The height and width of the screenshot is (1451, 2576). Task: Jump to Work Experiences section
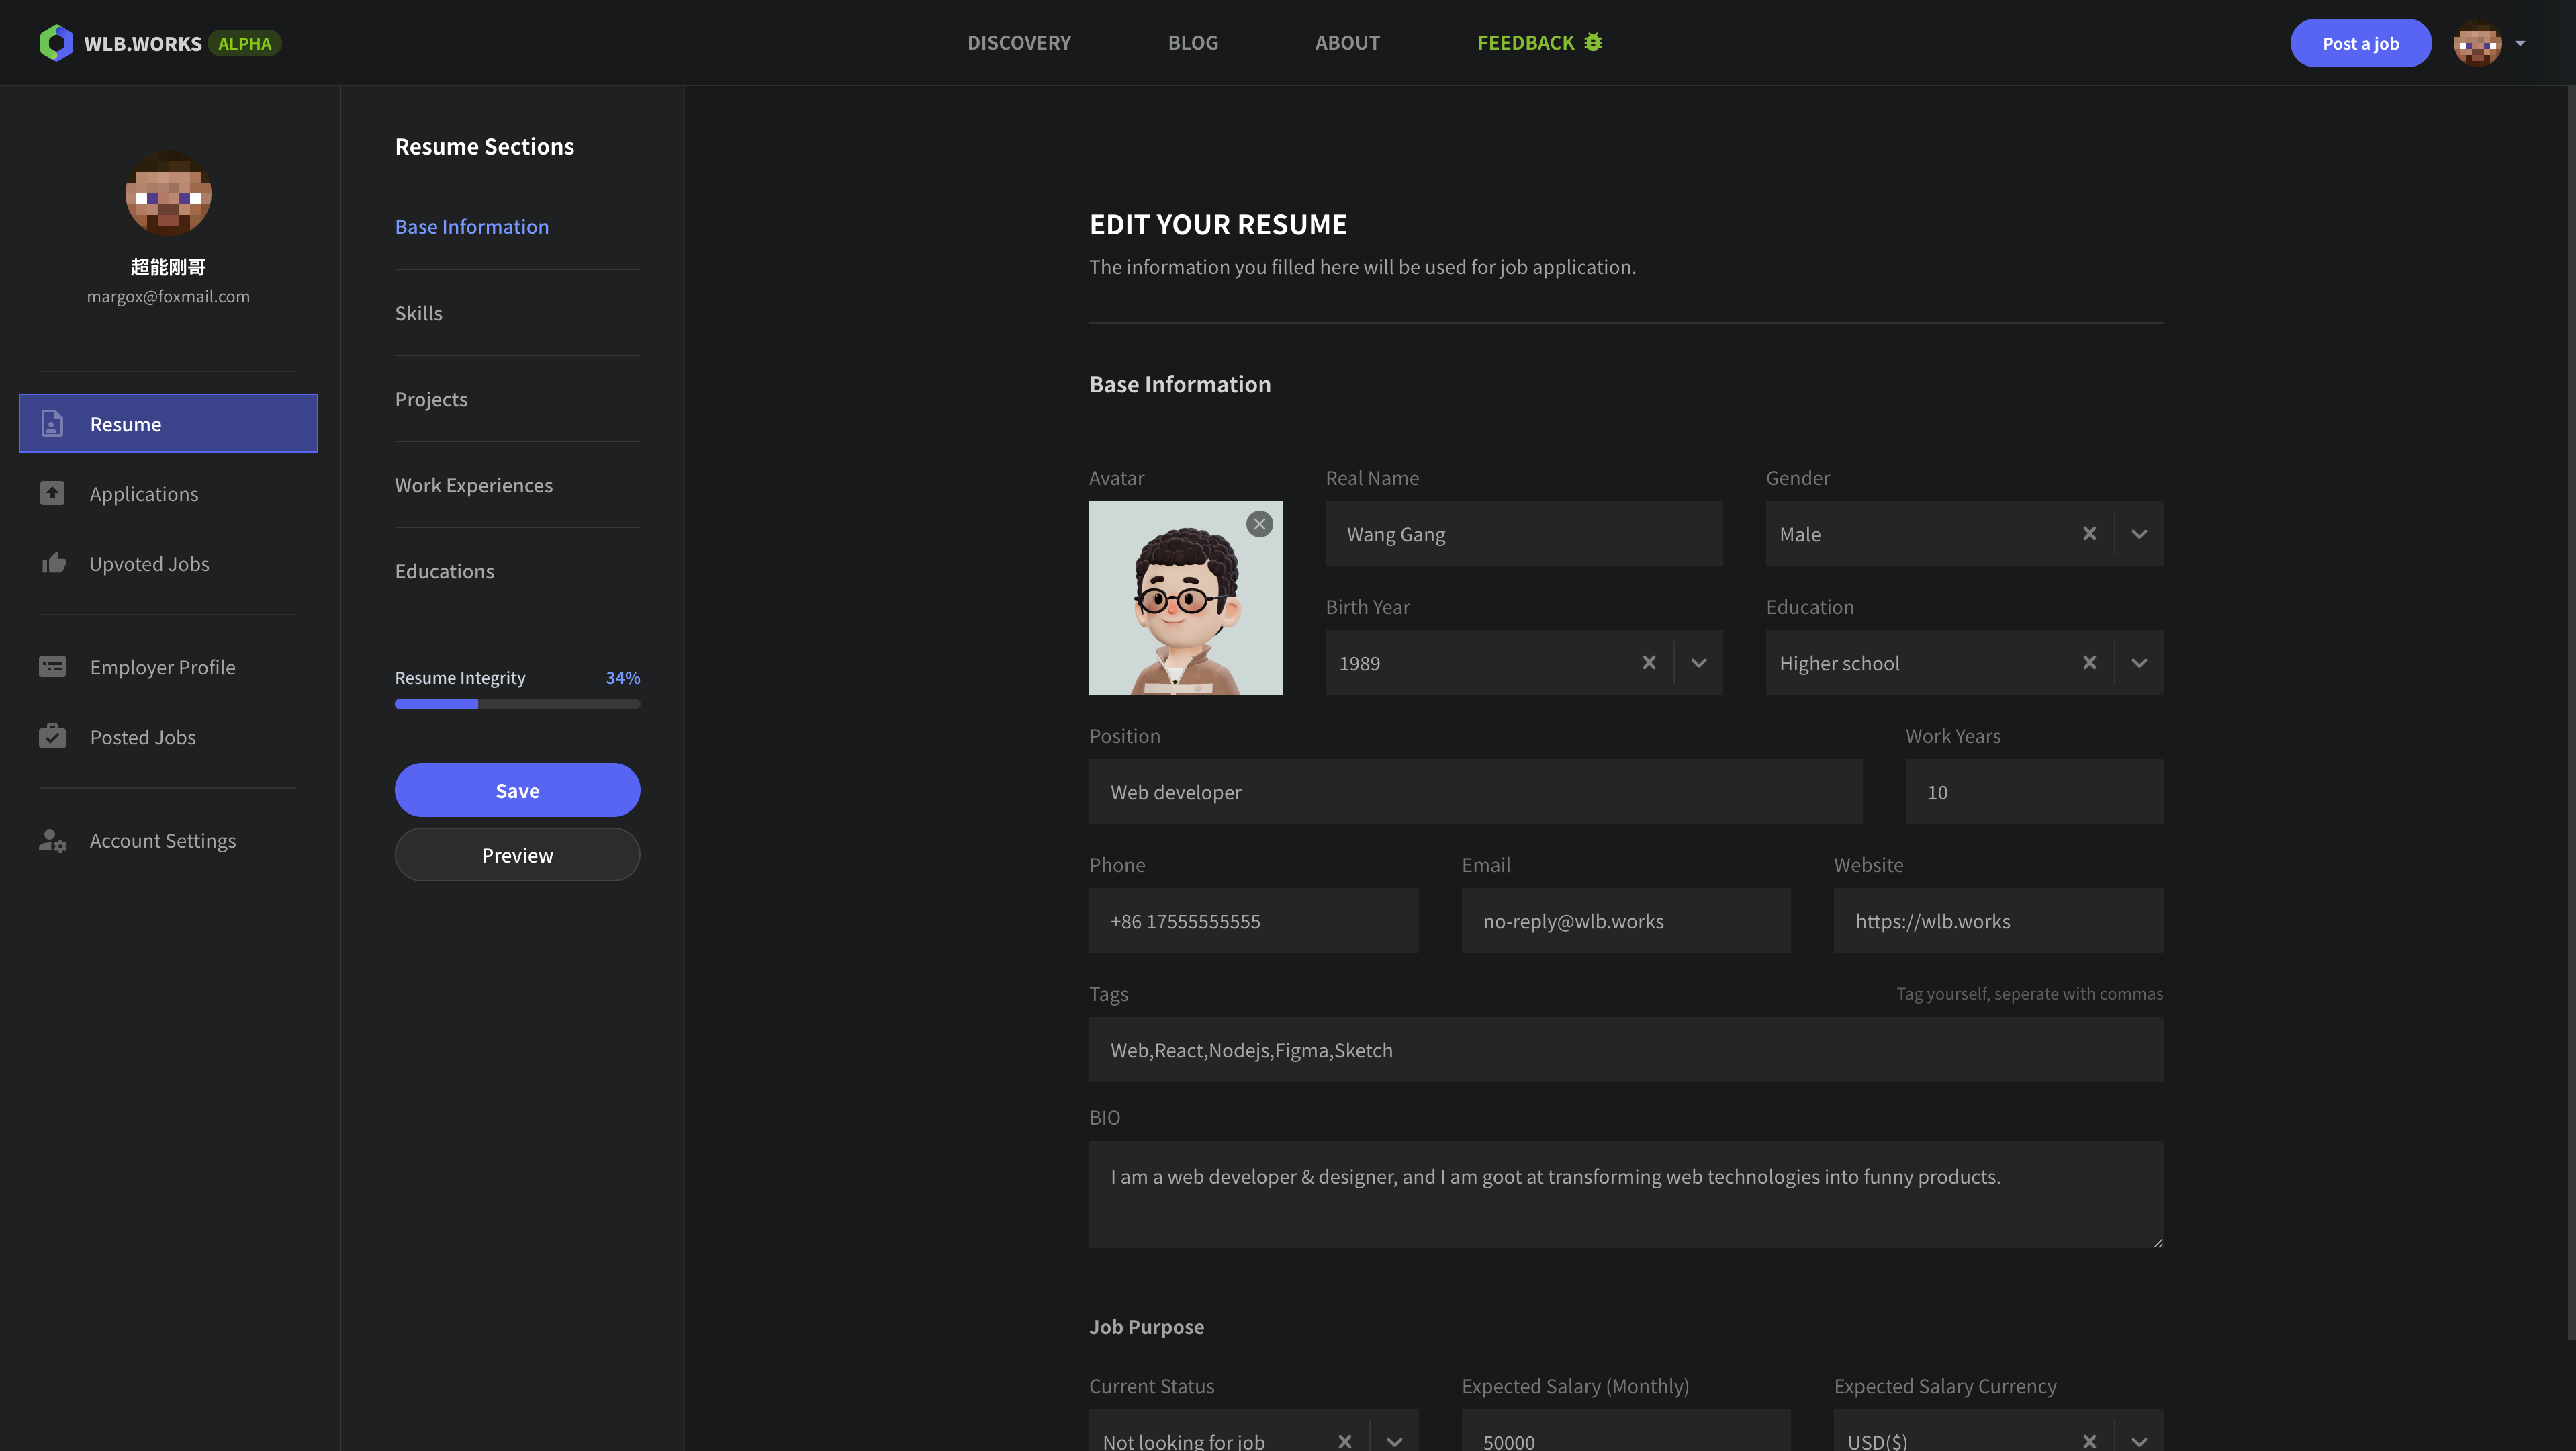point(474,485)
